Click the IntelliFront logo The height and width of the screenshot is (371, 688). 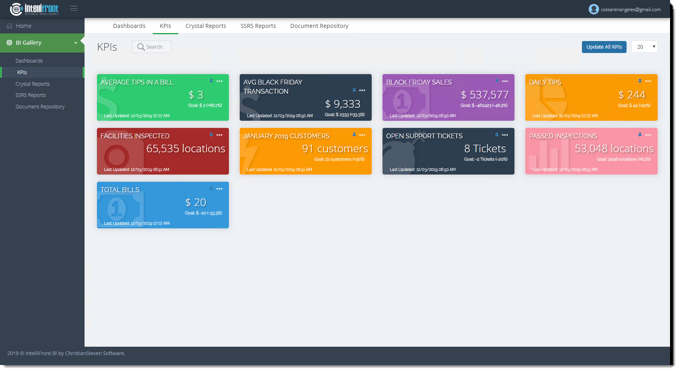click(34, 8)
